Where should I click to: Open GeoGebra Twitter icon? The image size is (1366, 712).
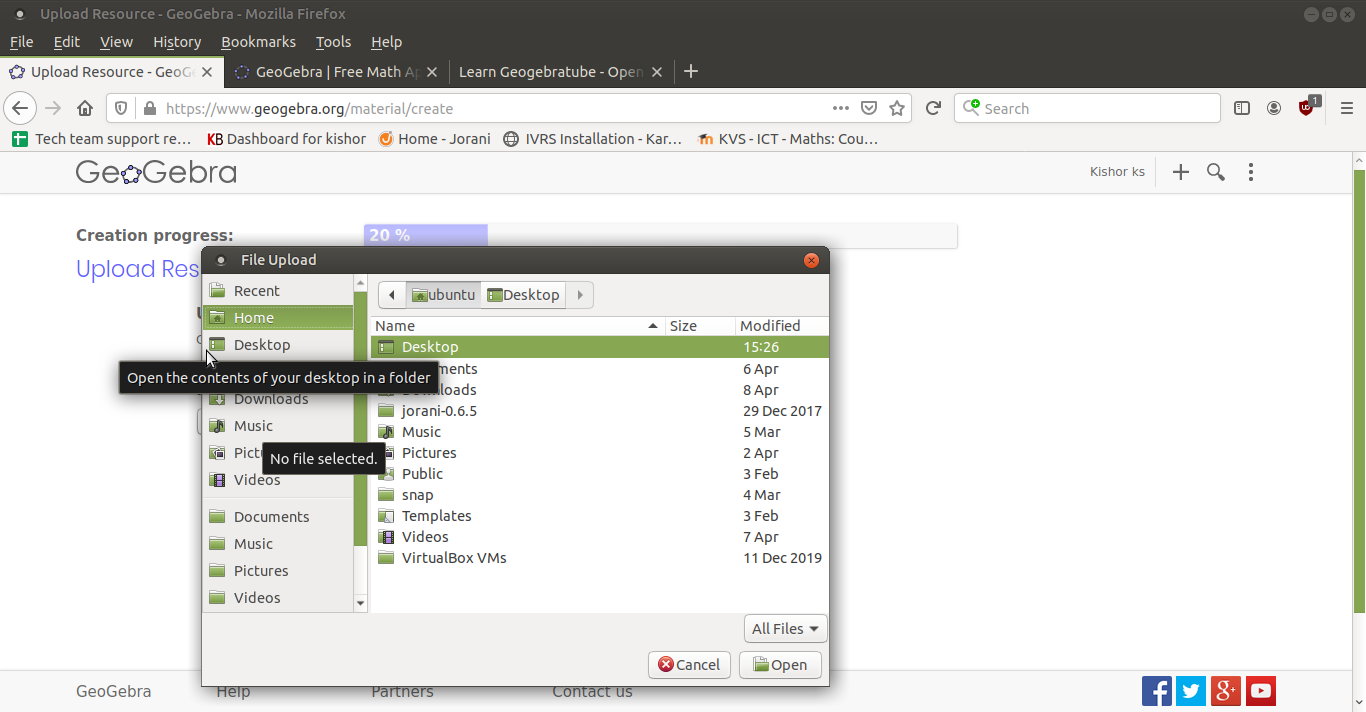[x=1191, y=691]
